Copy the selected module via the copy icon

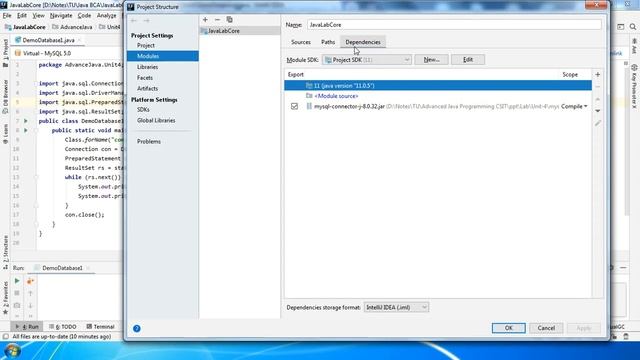click(229, 20)
